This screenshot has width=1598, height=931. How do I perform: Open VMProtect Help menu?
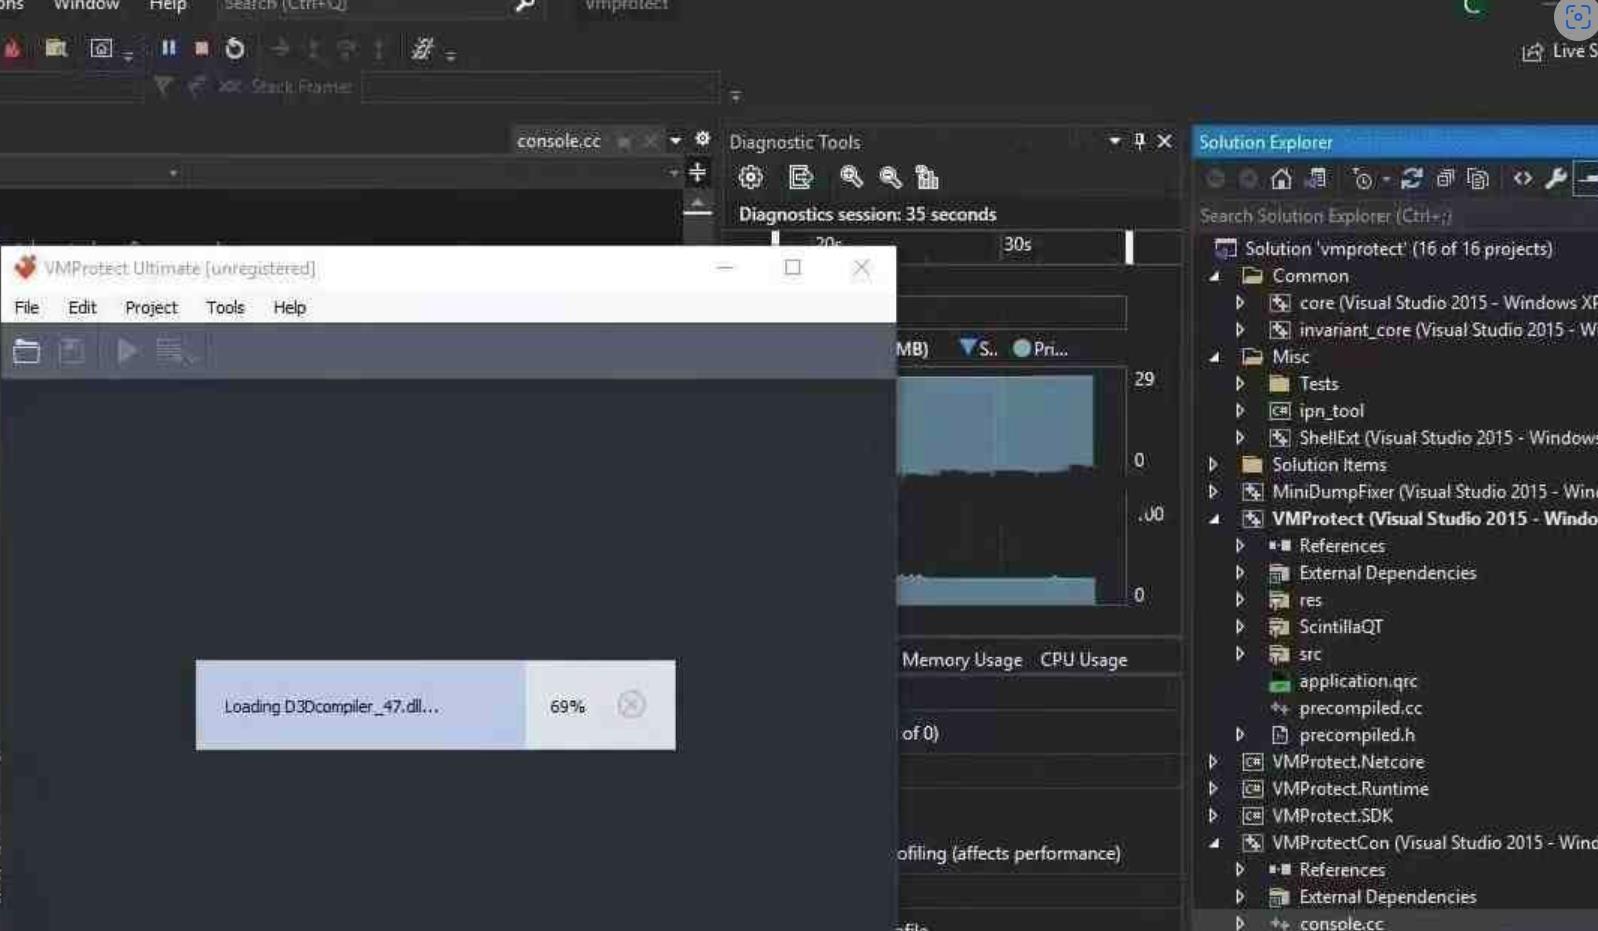[x=289, y=307]
